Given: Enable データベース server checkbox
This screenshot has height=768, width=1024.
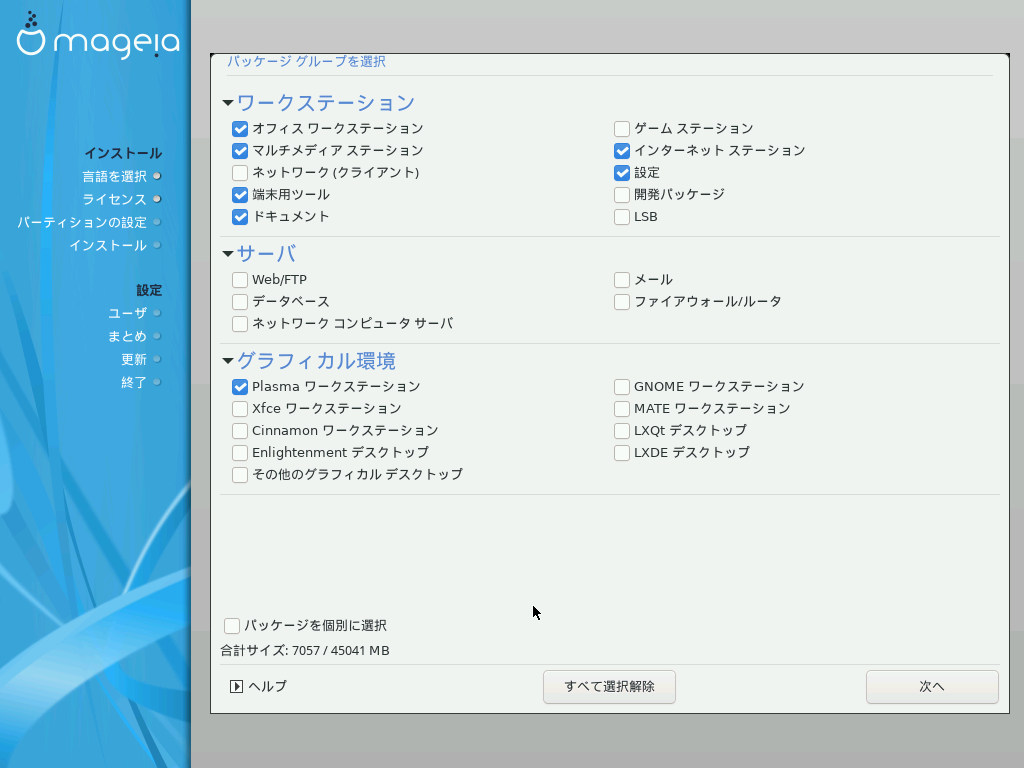Looking at the screenshot, I should coord(240,302).
